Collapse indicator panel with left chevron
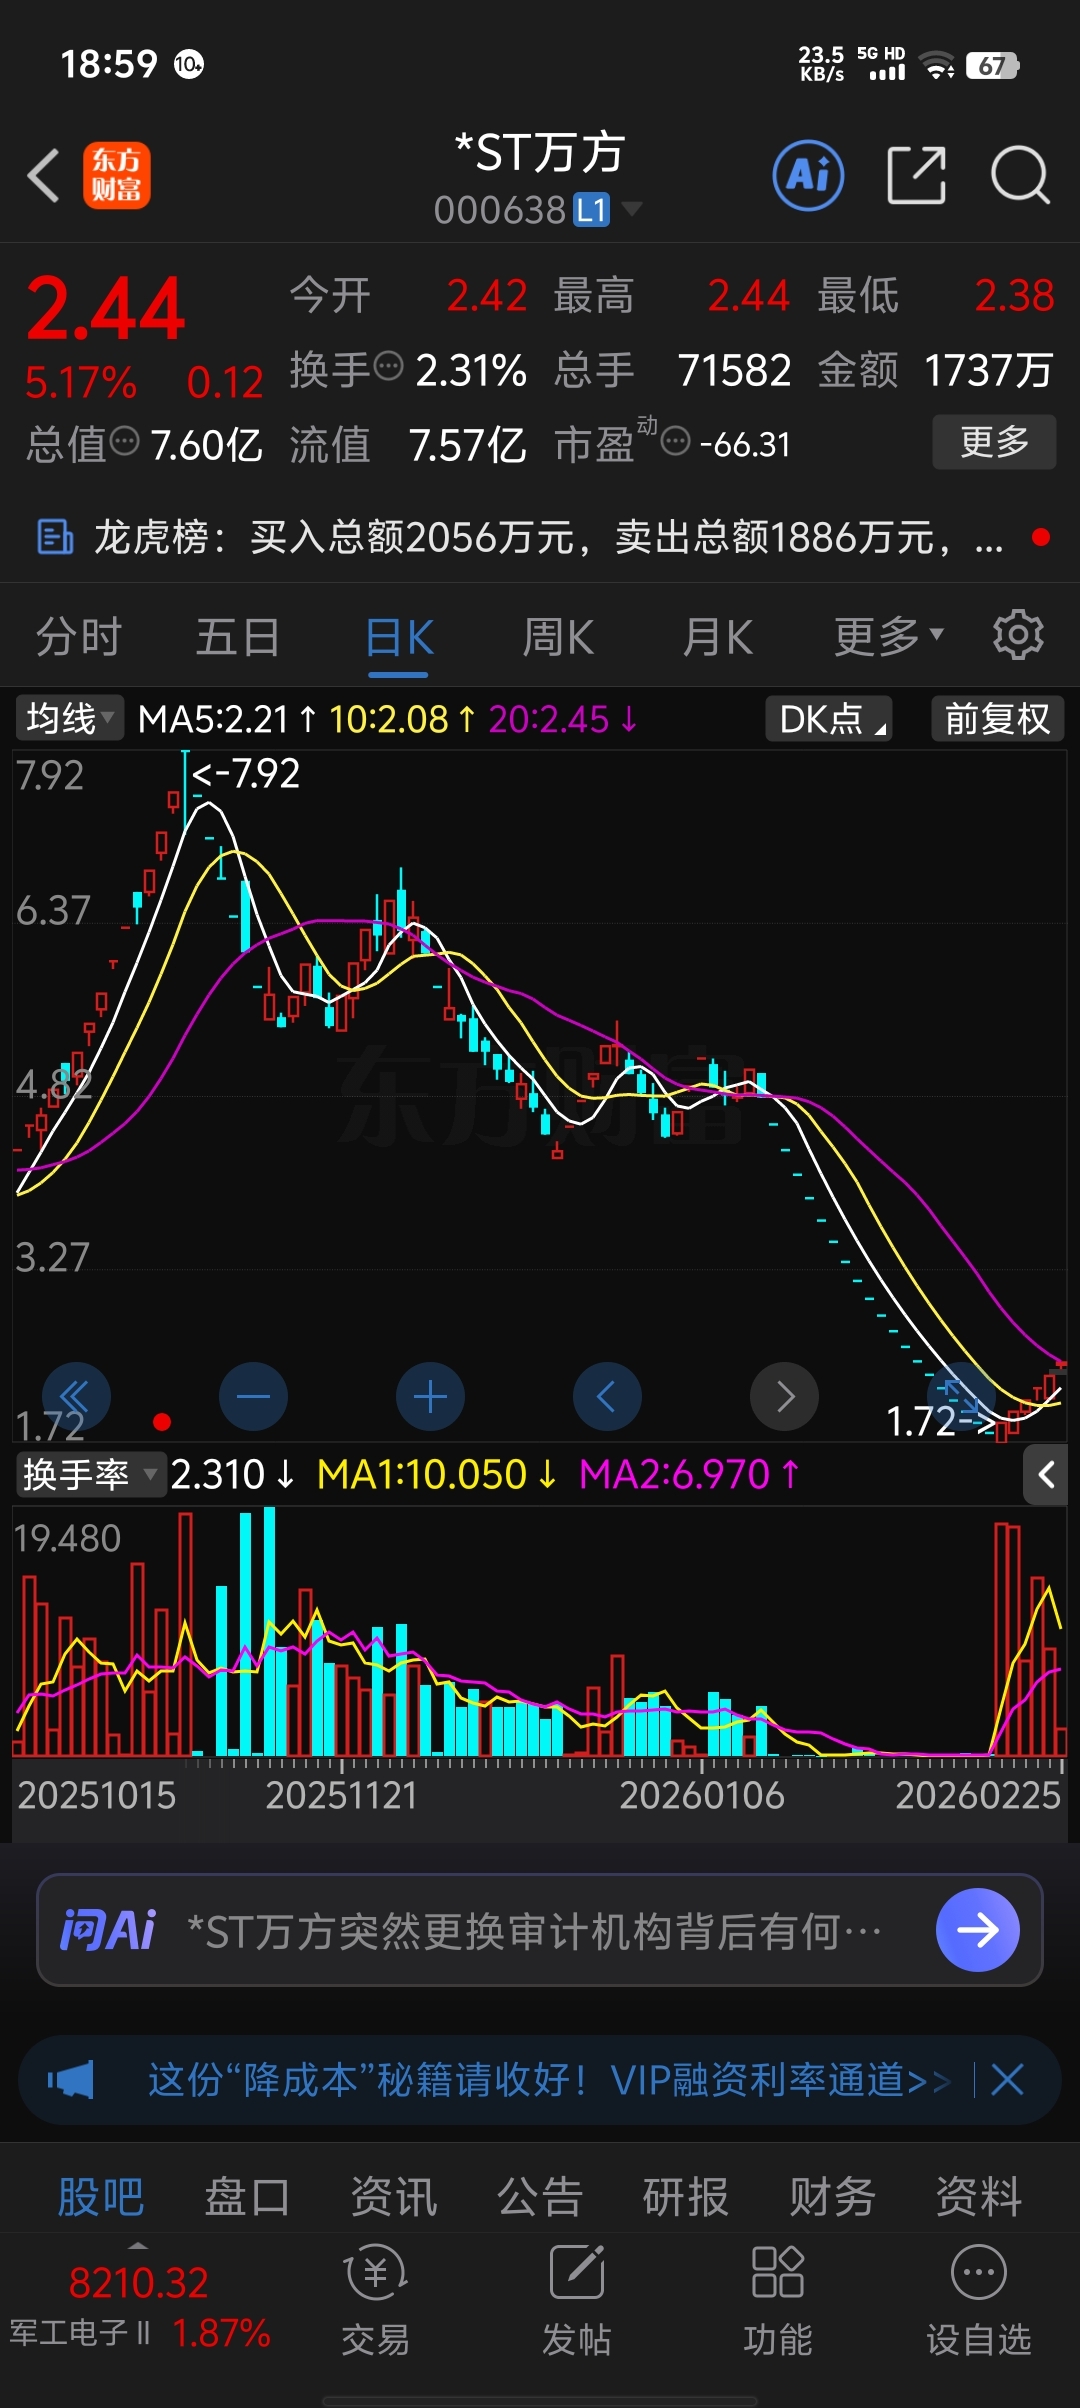1080x2408 pixels. tap(1046, 1474)
